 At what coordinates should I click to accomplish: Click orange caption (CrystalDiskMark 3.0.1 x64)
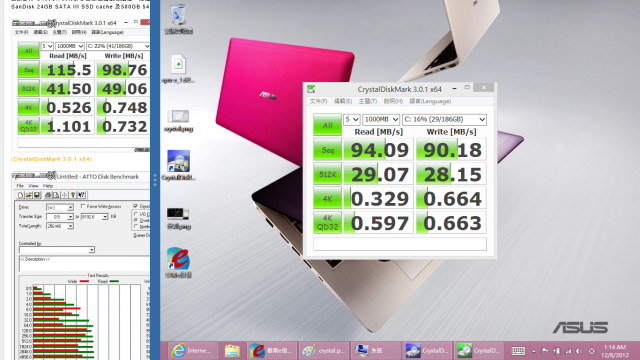pos(51,159)
